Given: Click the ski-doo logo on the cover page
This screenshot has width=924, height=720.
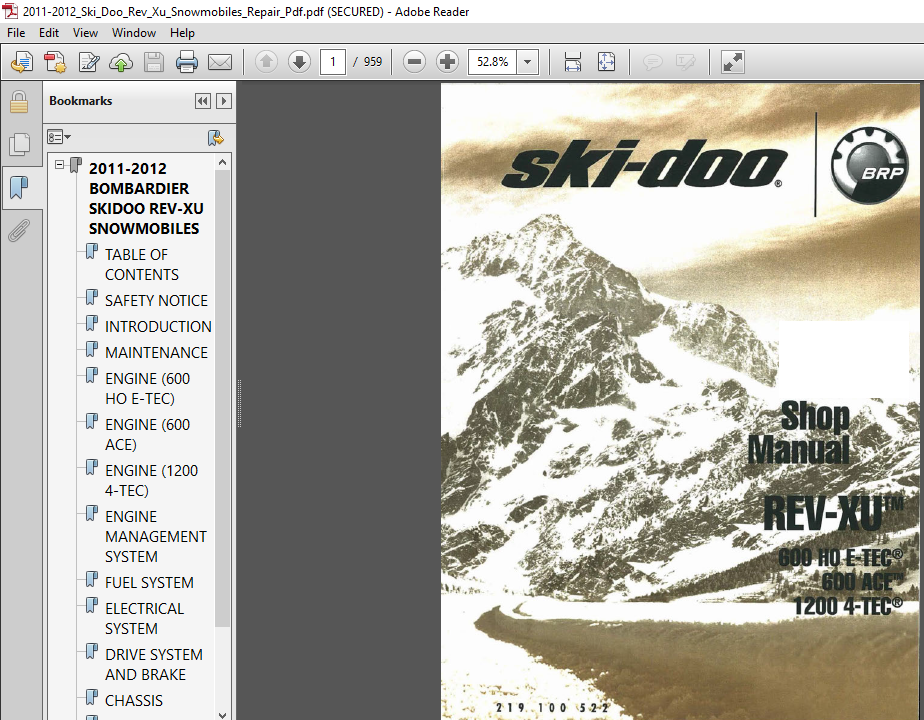Looking at the screenshot, I should [644, 165].
